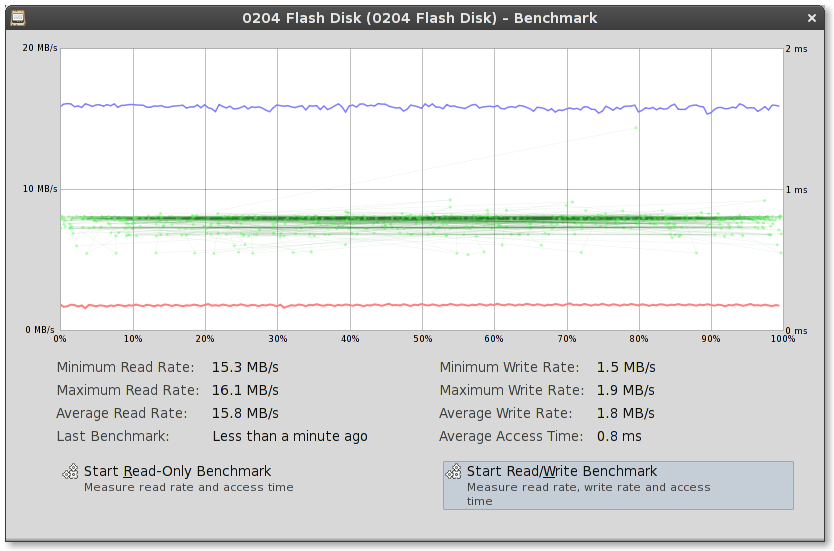Click the gears icon beside Start Read/Write Benchmark

click(453, 471)
